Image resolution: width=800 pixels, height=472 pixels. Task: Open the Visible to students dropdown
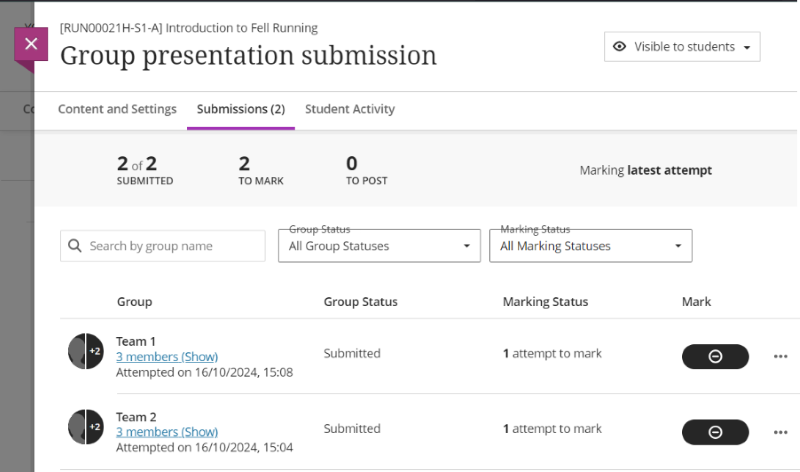point(682,47)
